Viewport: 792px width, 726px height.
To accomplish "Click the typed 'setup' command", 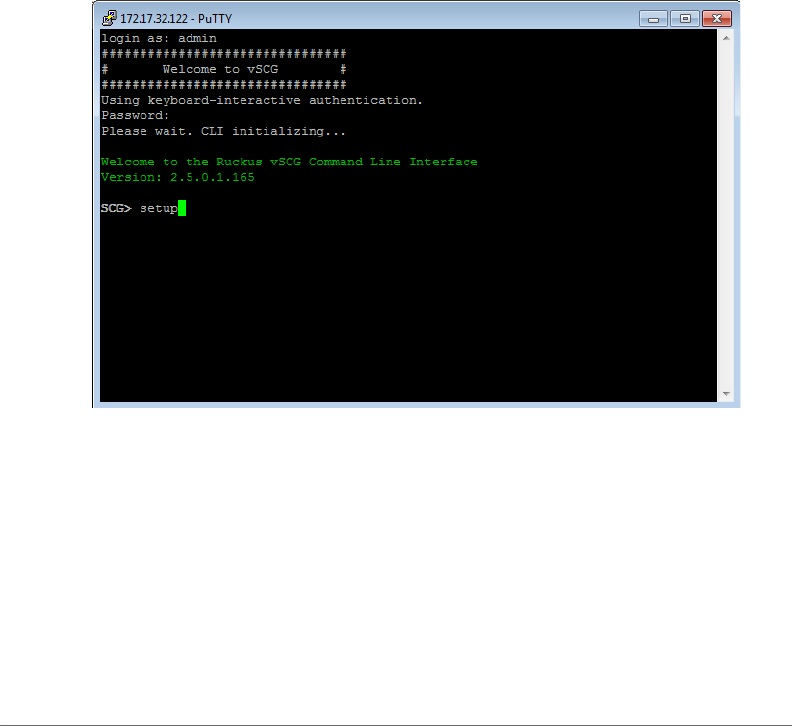I will (x=159, y=209).
